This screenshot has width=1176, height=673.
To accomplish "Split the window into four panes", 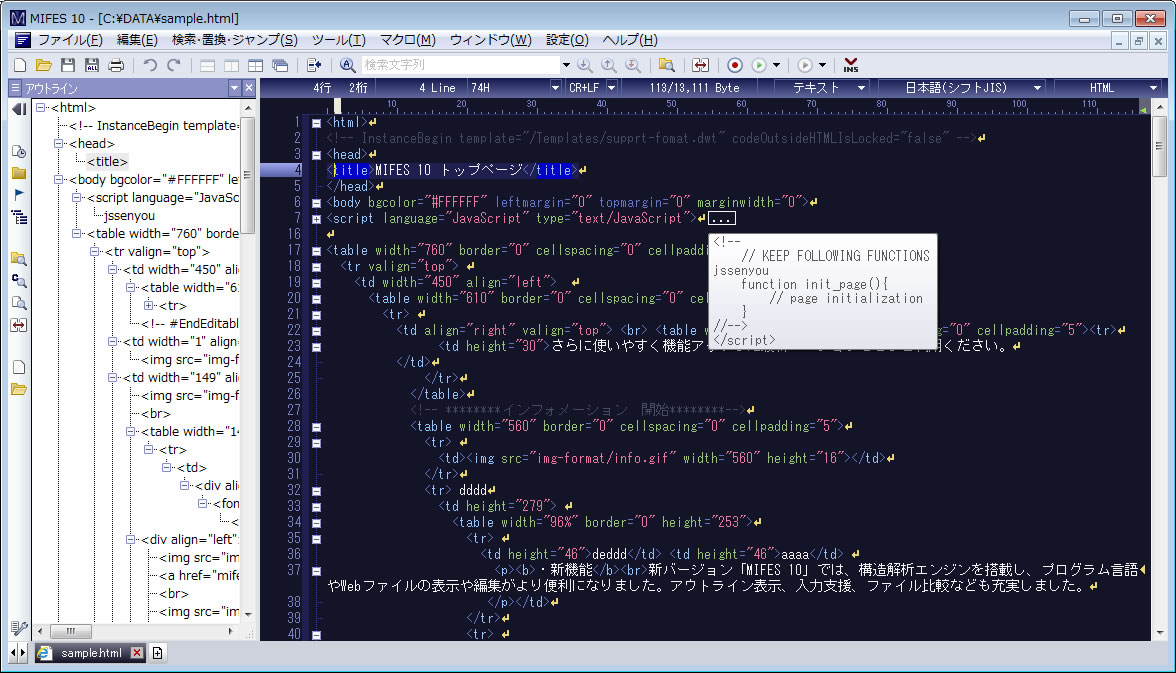I will click(255, 65).
